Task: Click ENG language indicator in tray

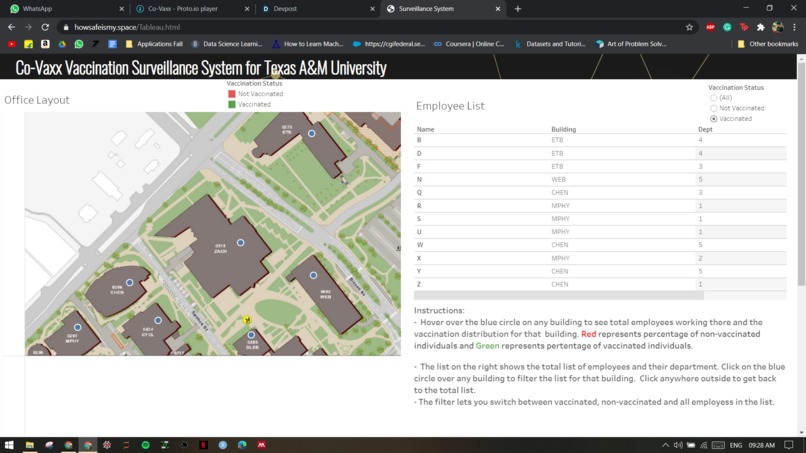Action: coord(736,445)
